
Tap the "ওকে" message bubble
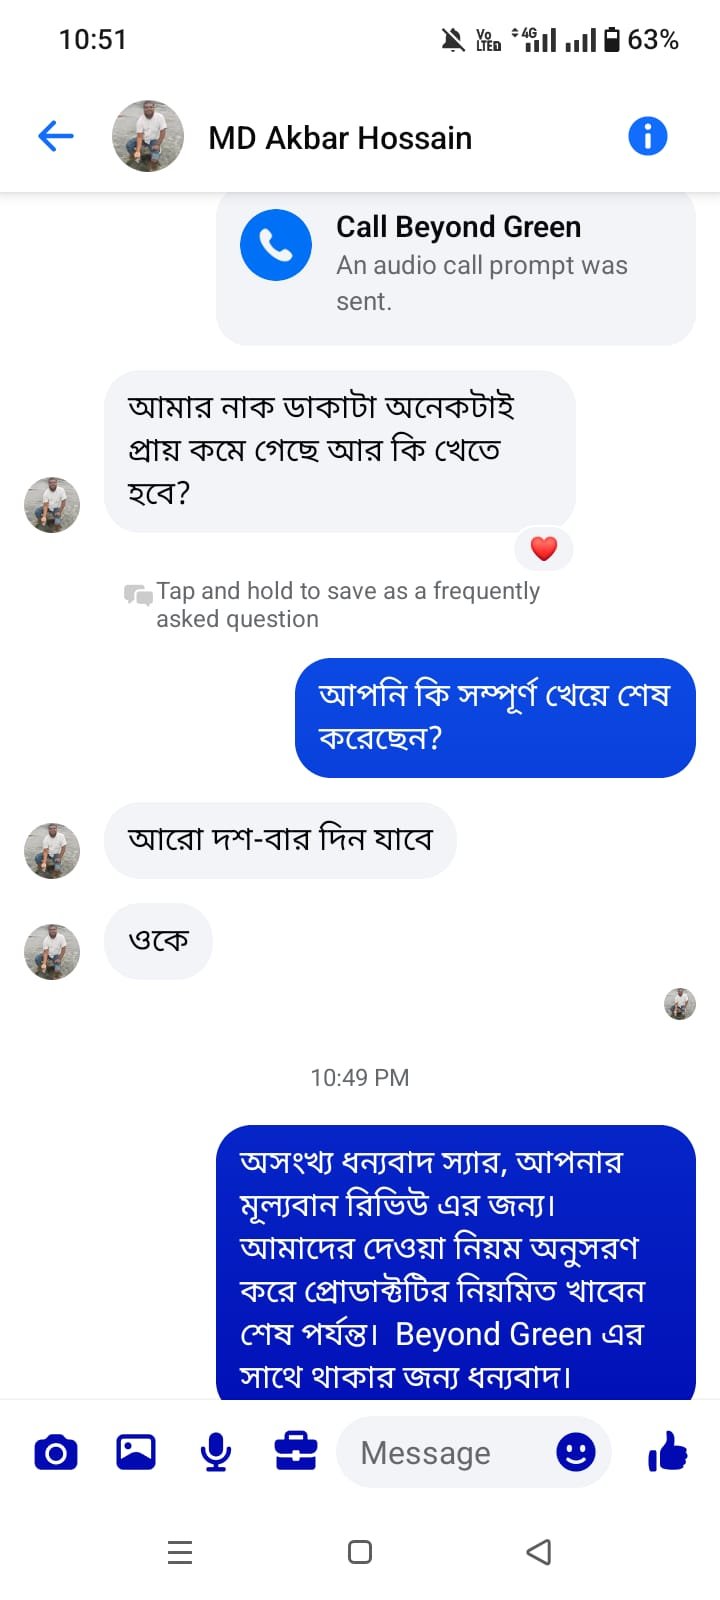tap(158, 941)
